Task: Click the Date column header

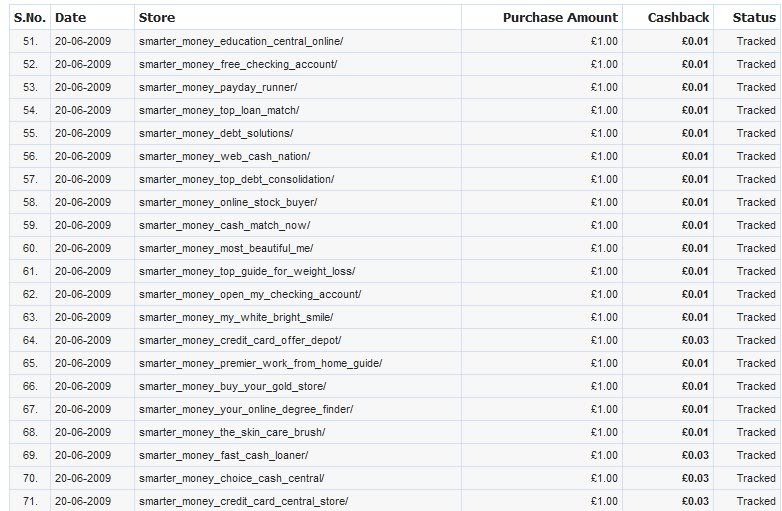Action: (x=70, y=18)
